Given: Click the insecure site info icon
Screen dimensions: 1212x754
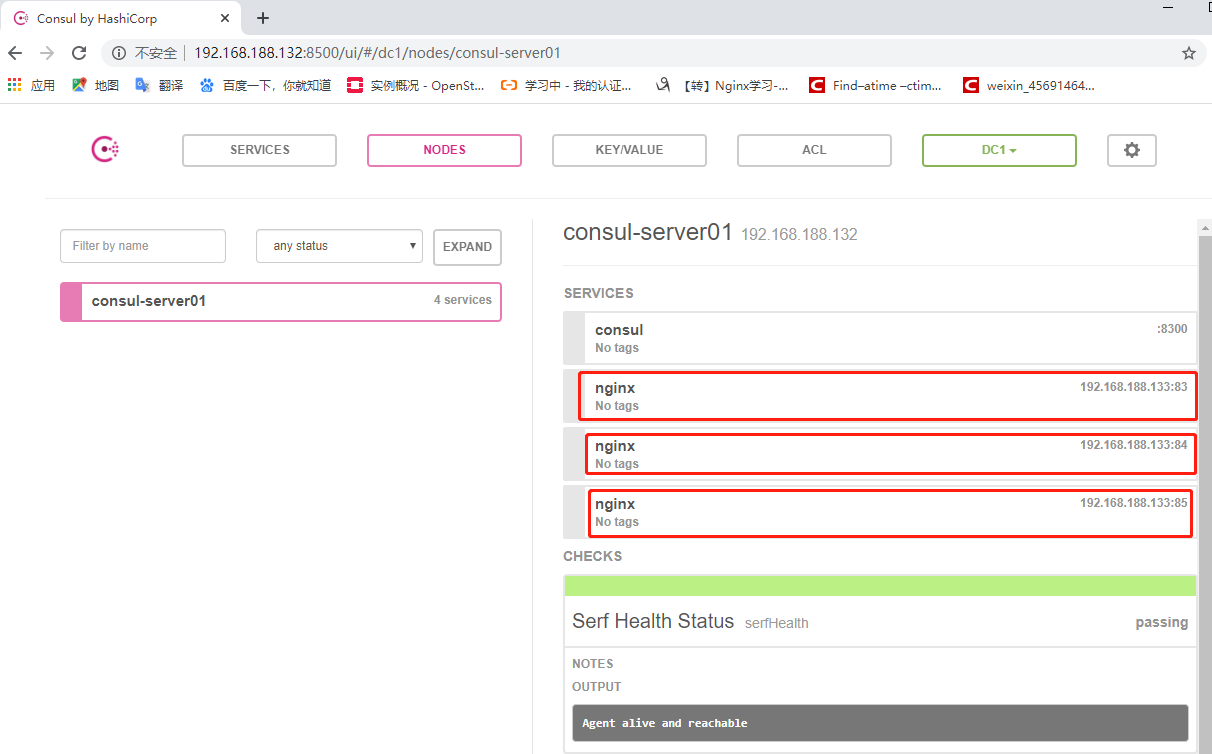Looking at the screenshot, I should click(118, 53).
